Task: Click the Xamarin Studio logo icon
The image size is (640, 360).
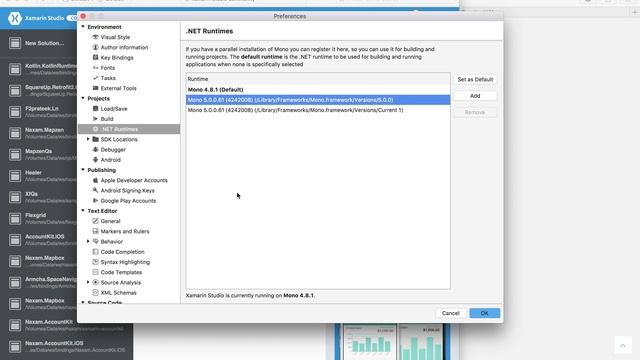Action: click(x=15, y=18)
